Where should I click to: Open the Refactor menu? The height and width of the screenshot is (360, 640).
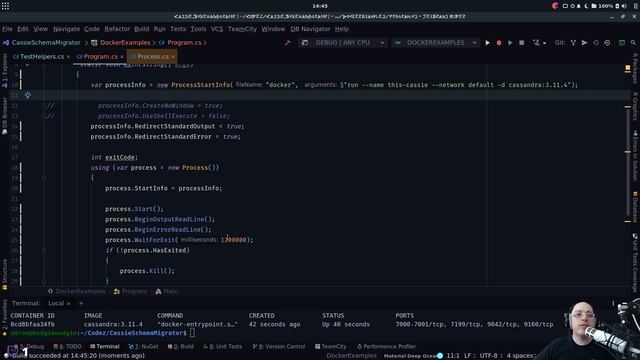pyautogui.click(x=117, y=29)
